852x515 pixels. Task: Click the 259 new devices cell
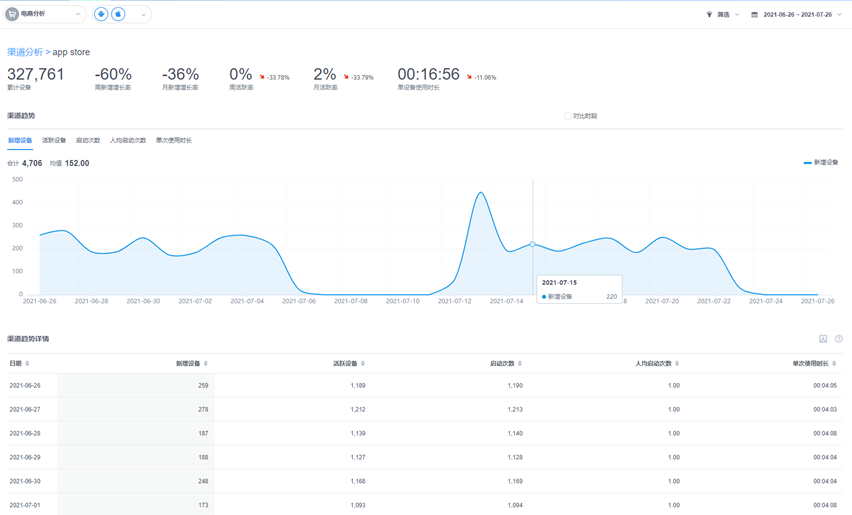tap(203, 385)
